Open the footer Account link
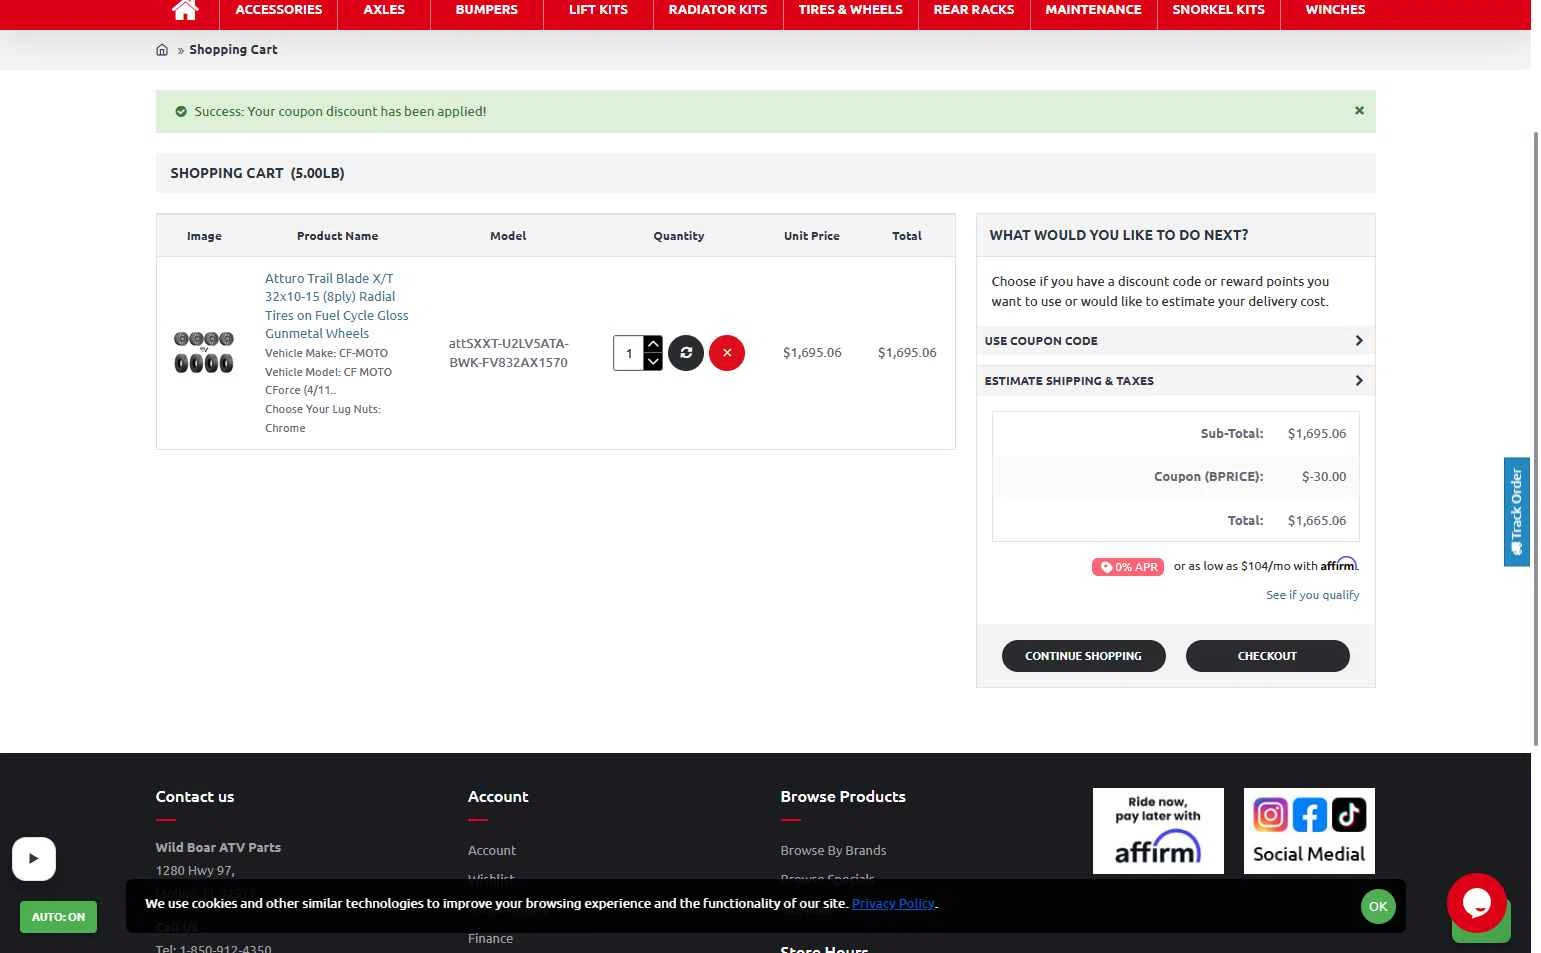The image size is (1541, 953). (x=492, y=851)
